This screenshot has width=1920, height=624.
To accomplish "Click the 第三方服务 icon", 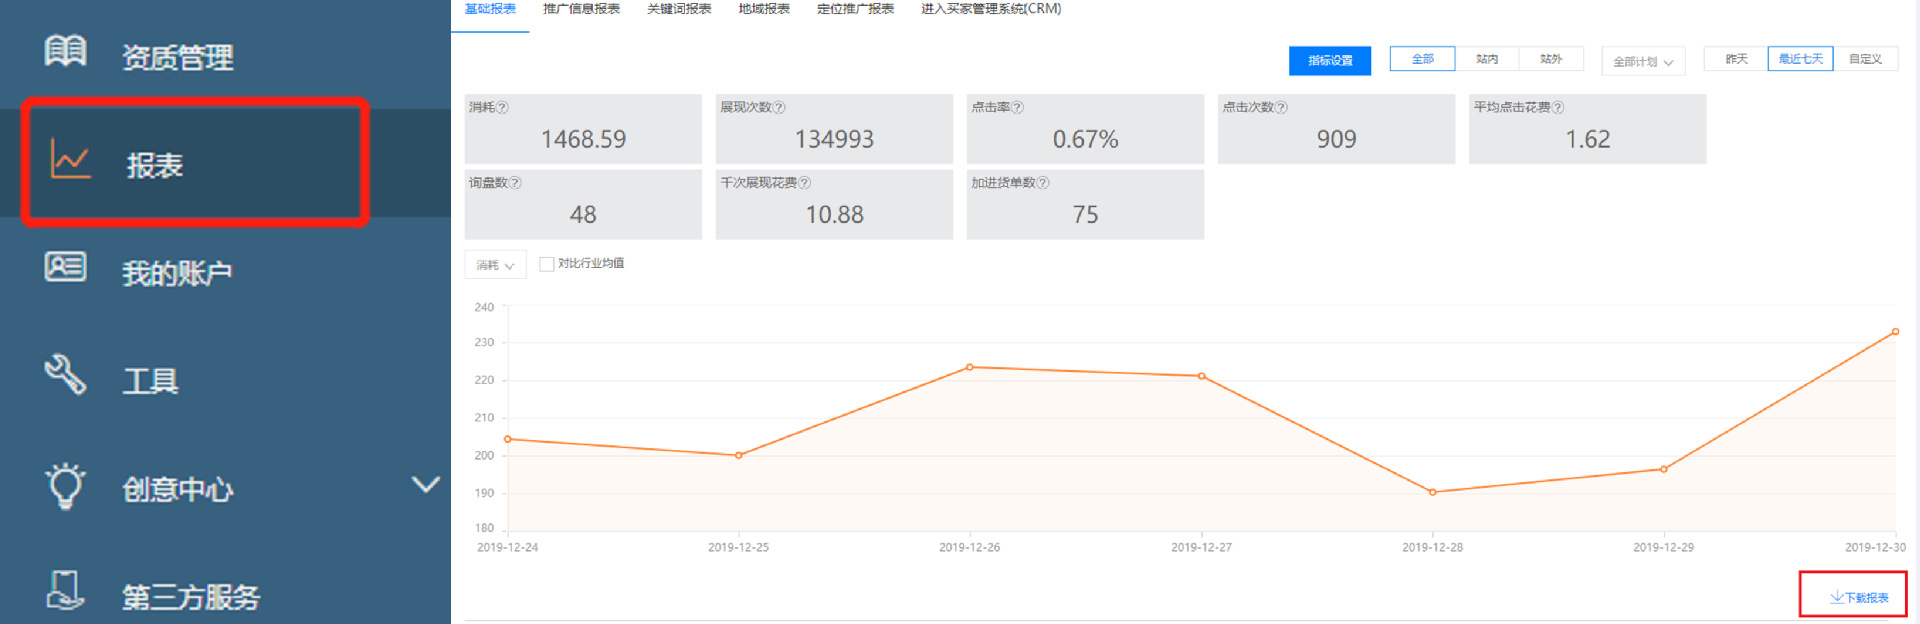I will tap(66, 590).
